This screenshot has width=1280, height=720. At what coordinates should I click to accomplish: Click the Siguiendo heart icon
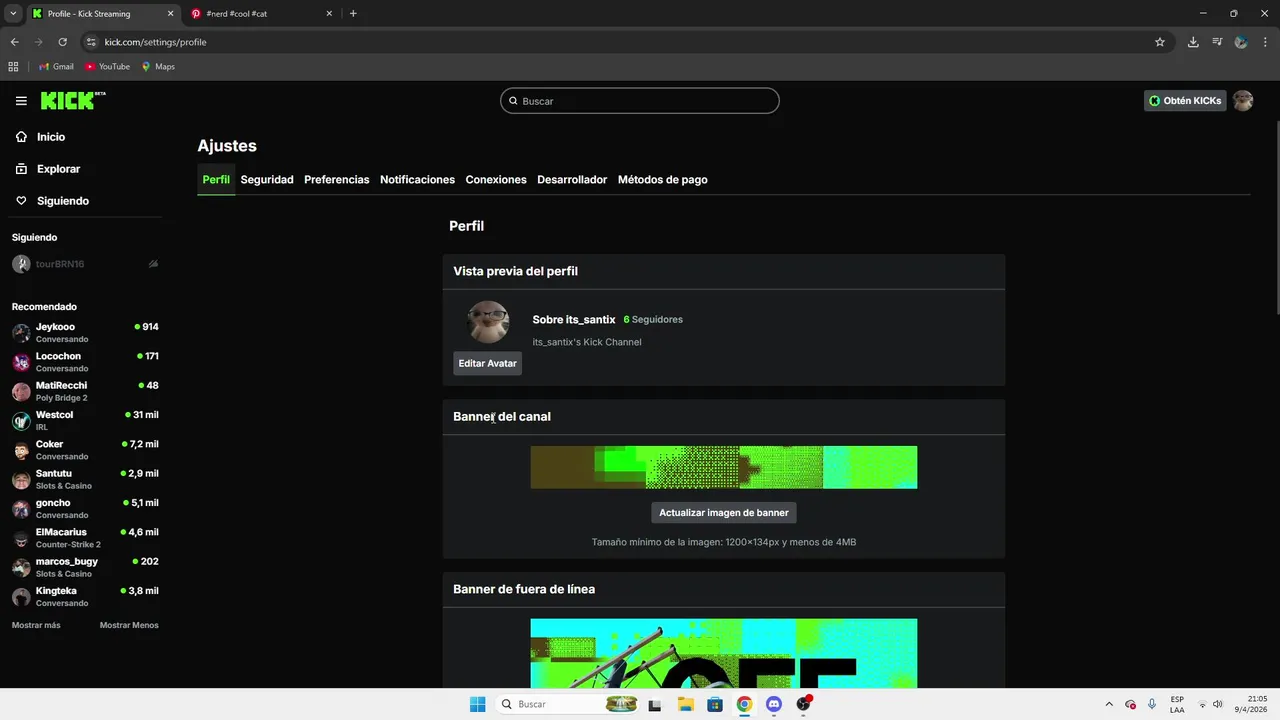click(x=21, y=201)
